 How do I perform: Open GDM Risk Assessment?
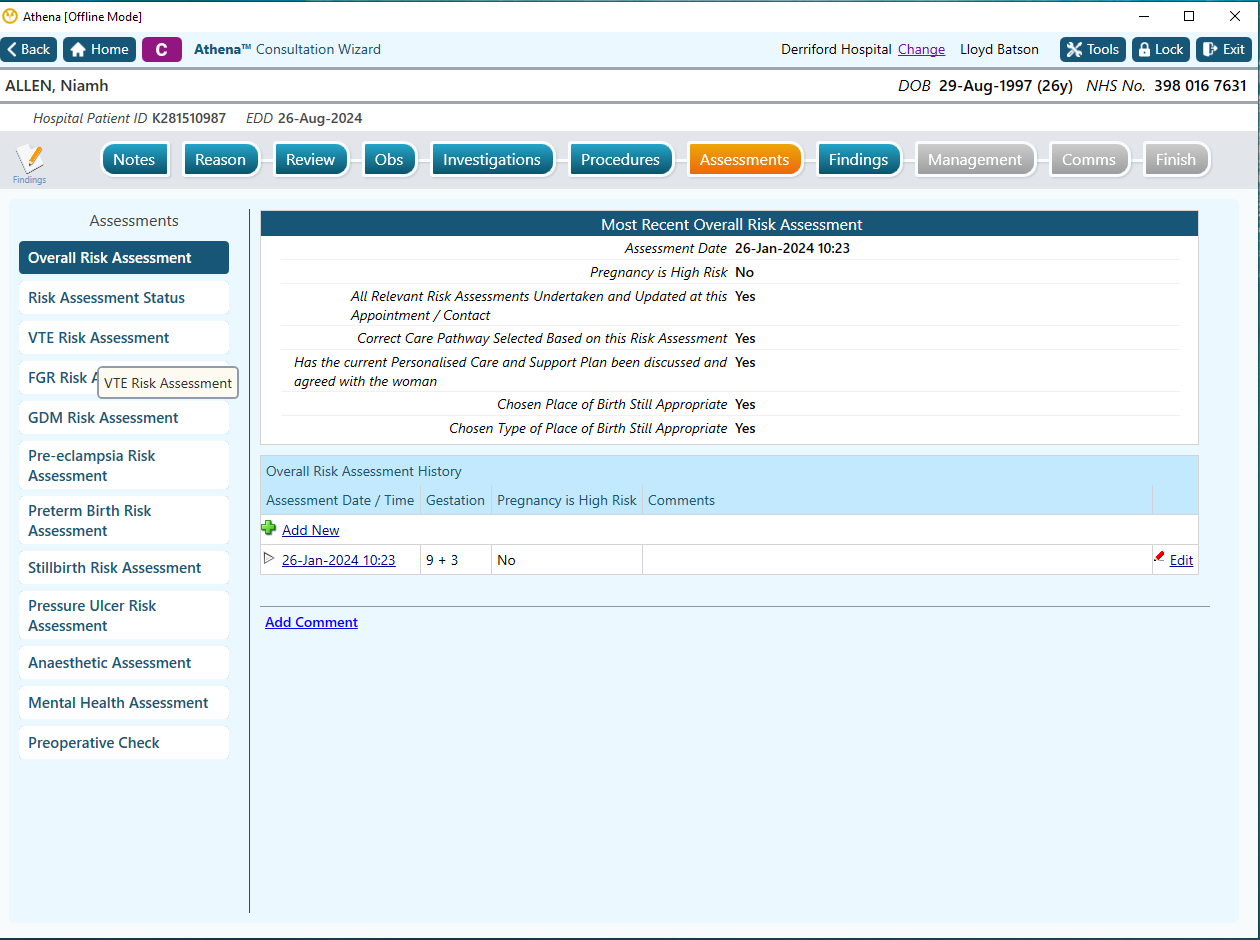(124, 418)
